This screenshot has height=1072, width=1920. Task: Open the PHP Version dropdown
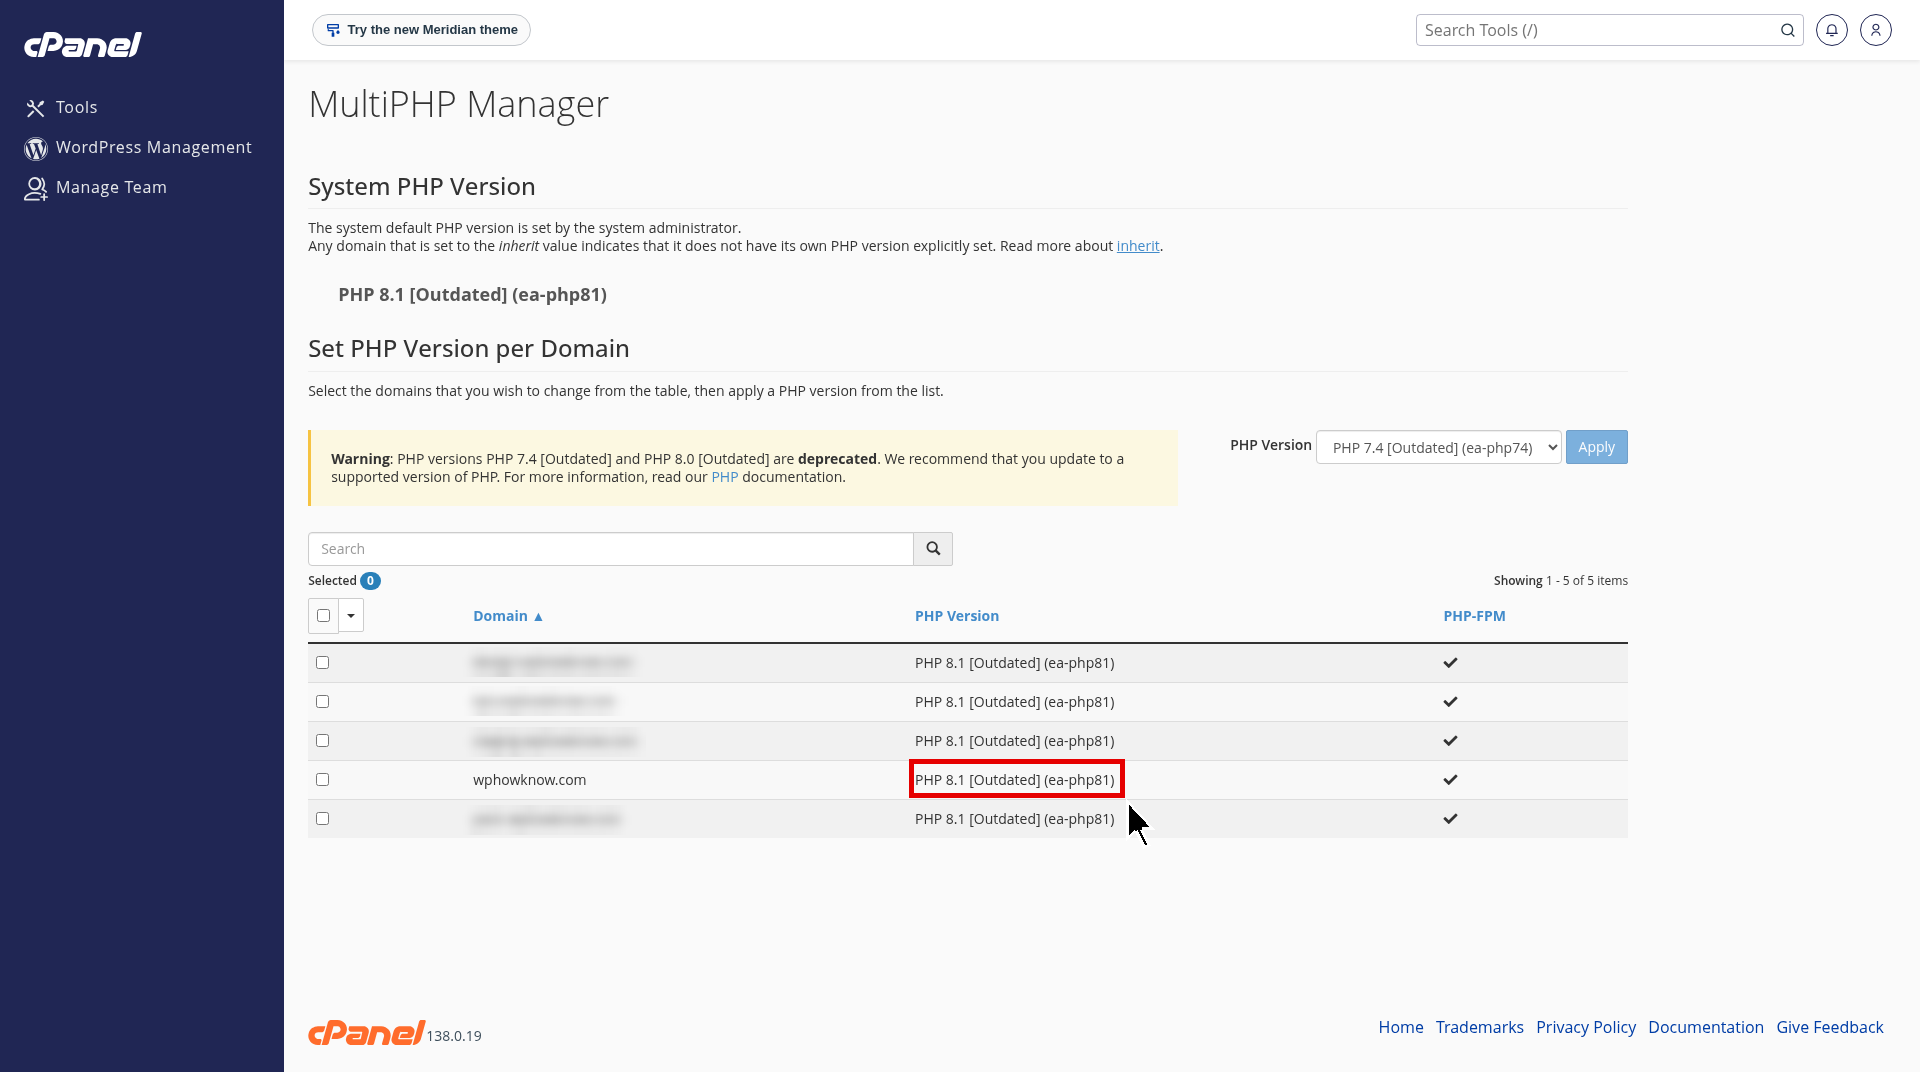coord(1438,447)
